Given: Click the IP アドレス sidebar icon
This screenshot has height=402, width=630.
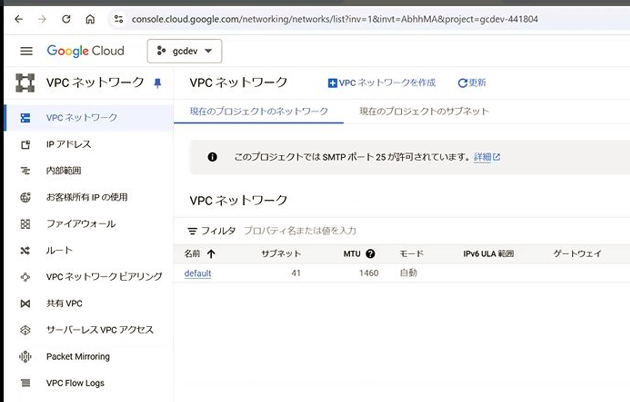Looking at the screenshot, I should click(x=26, y=144).
